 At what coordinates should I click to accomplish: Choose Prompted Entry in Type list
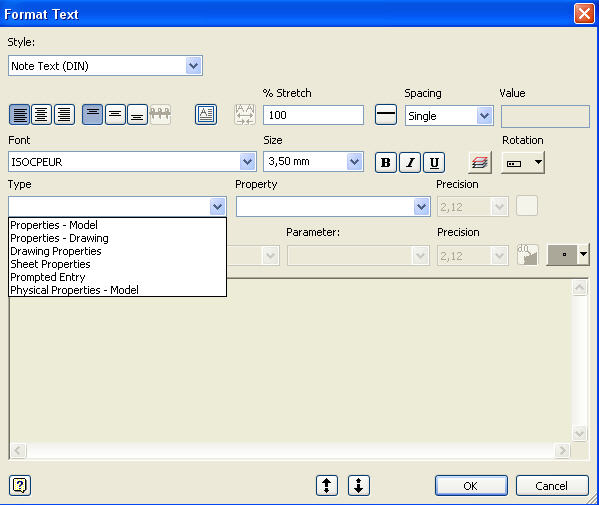(48, 277)
